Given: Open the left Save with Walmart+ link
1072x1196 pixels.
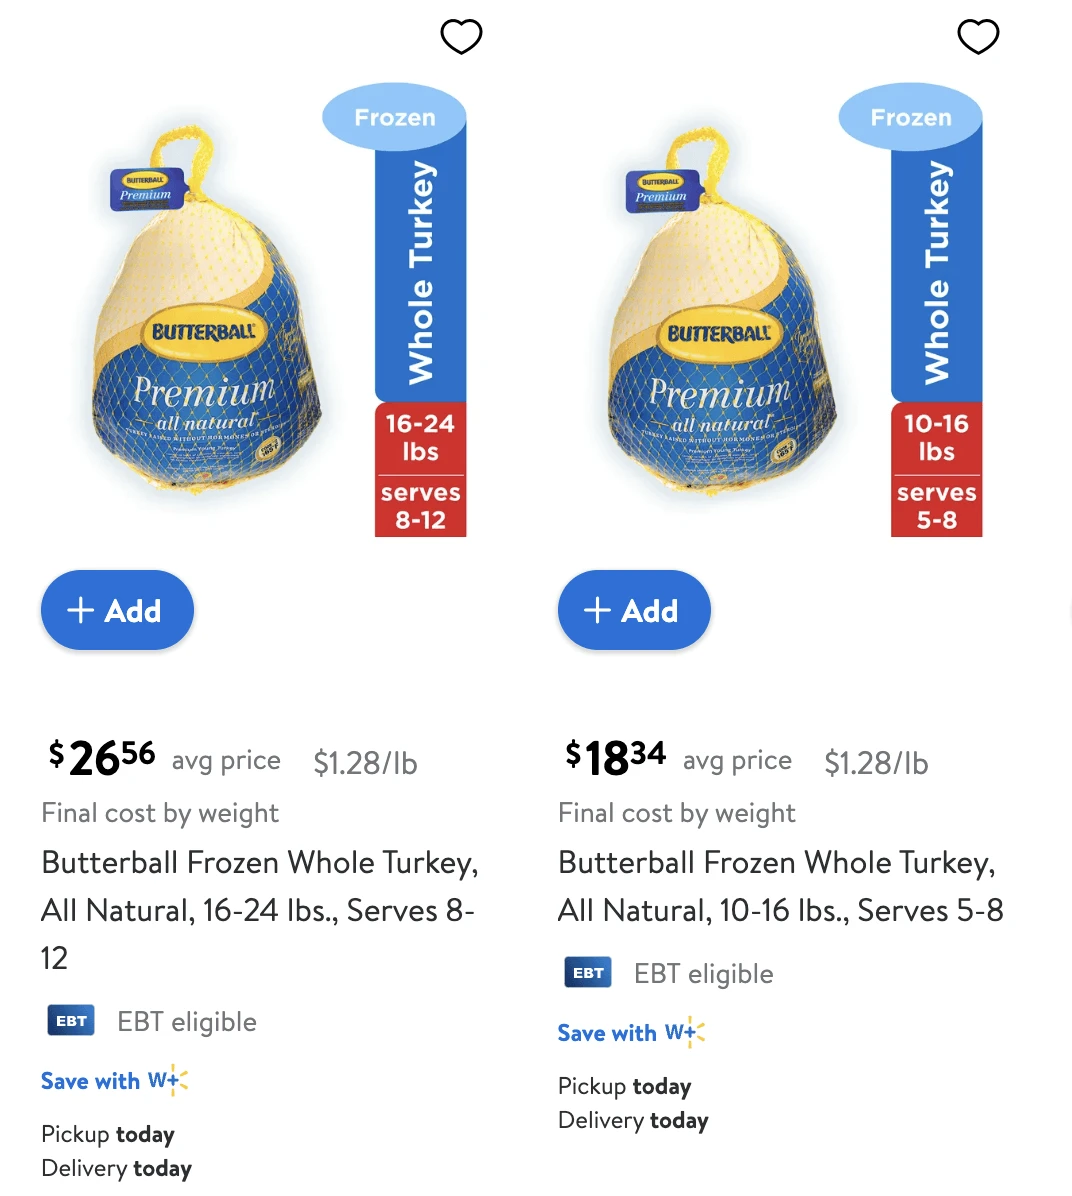Looking at the screenshot, I should point(91,1081).
